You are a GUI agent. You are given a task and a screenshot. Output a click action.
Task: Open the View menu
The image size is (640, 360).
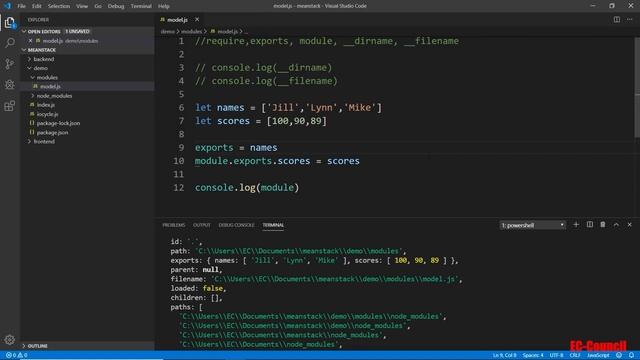(x=82, y=6)
